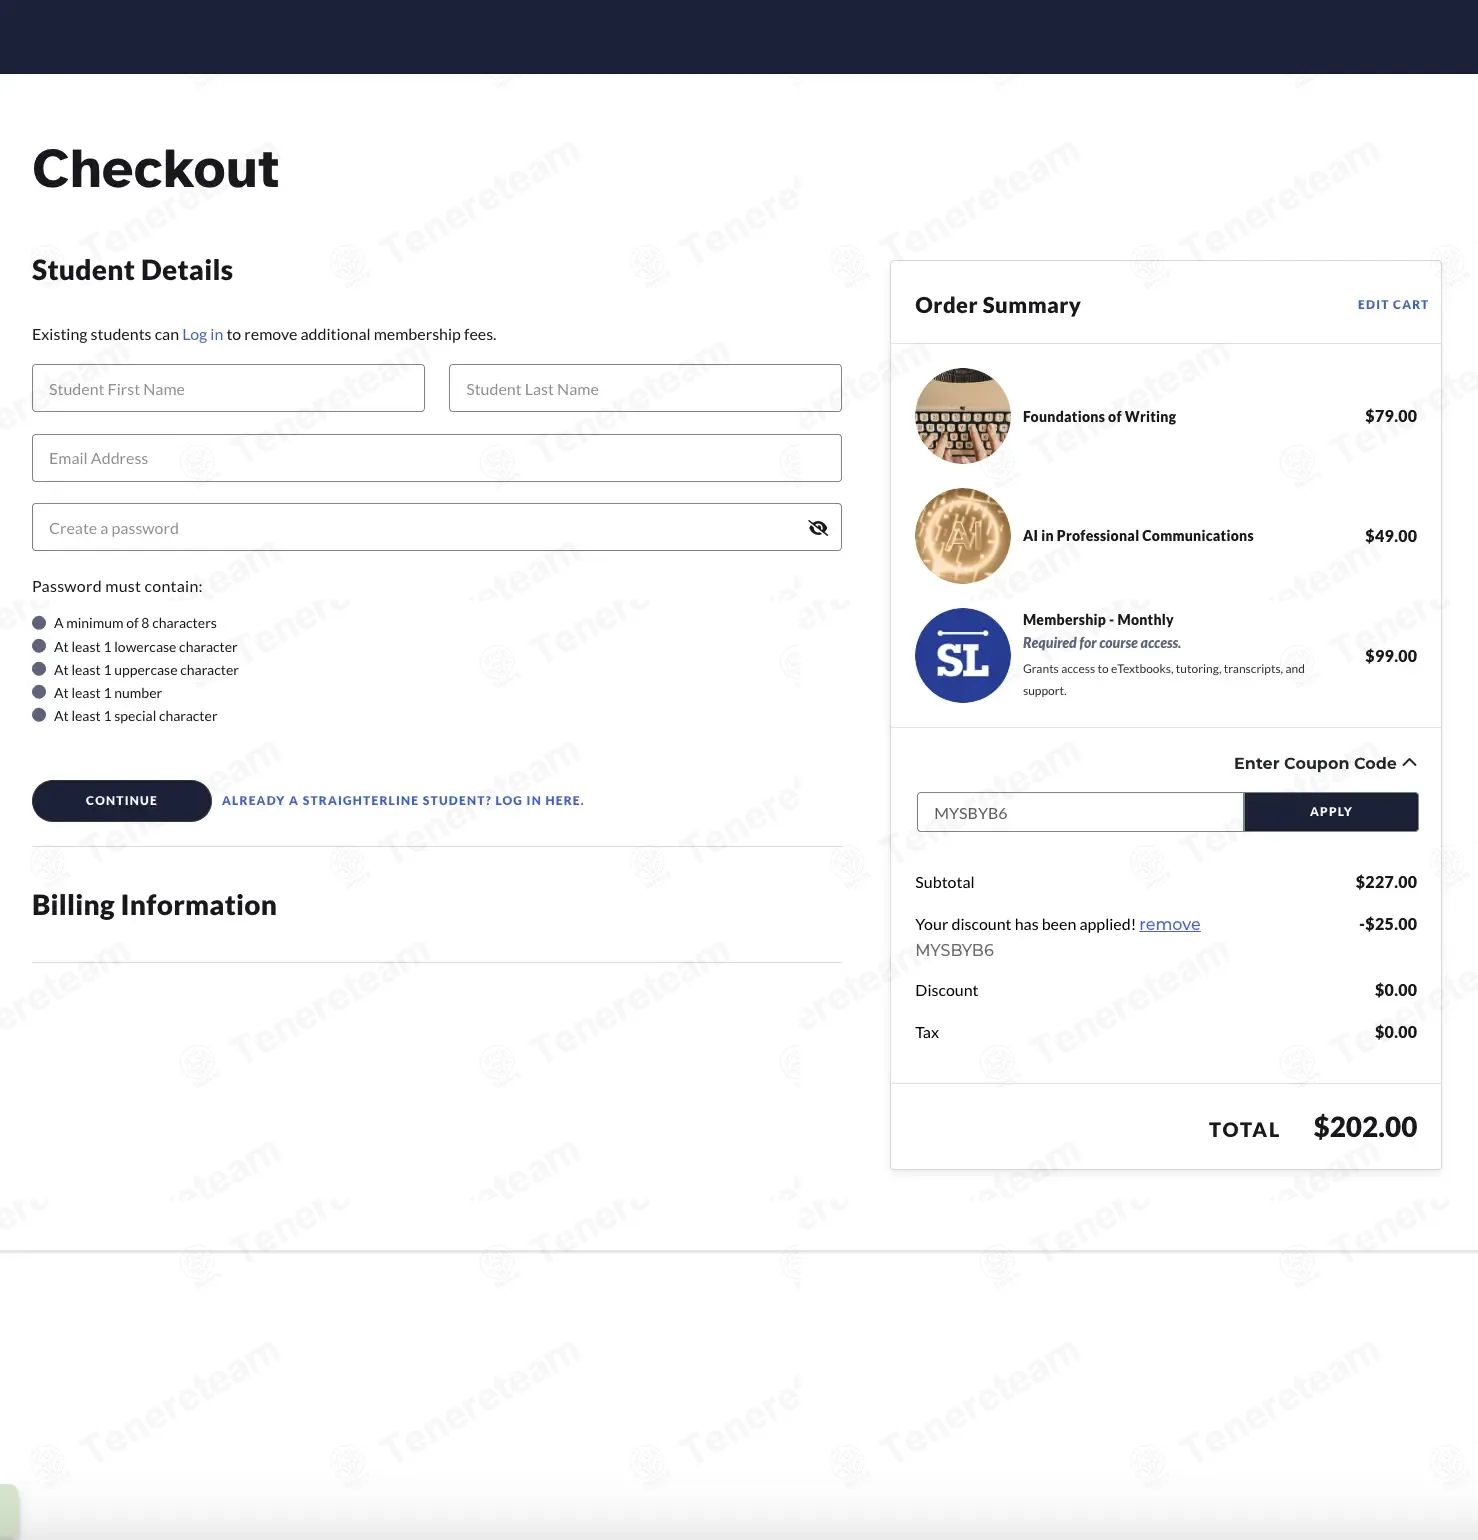Click 'At least 1 special character' requirement

(x=135, y=716)
